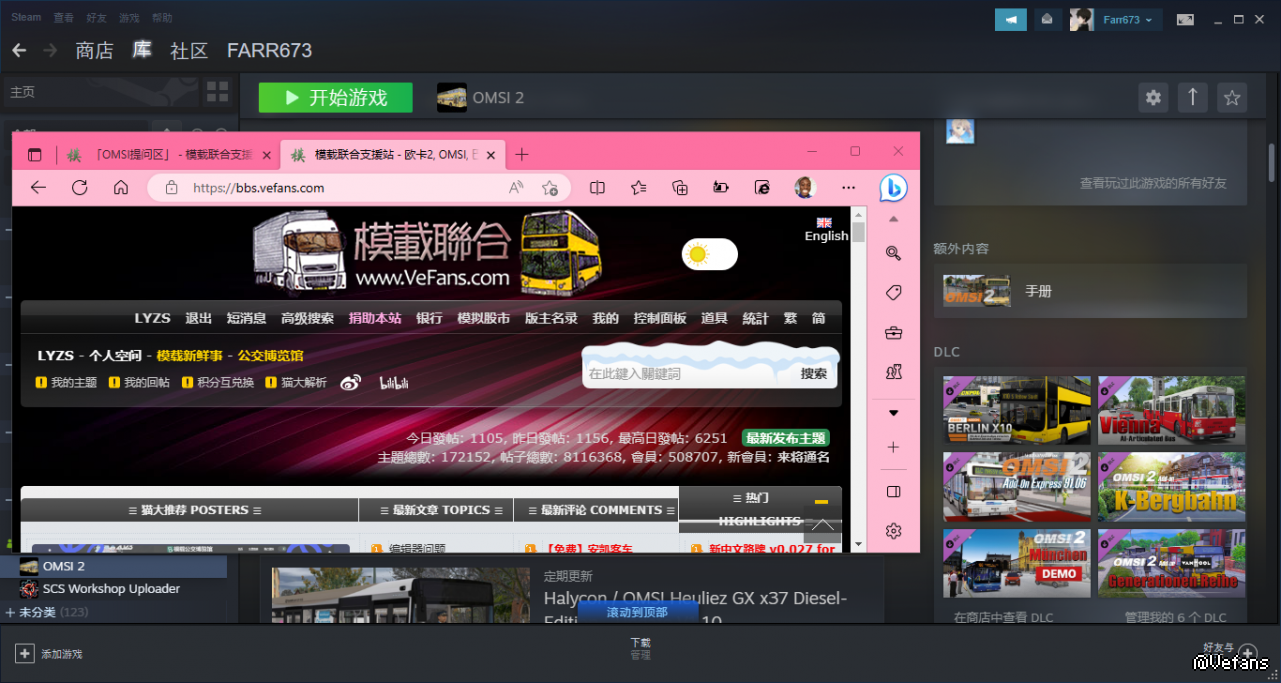Open Edge IE mode icon
The height and width of the screenshot is (683, 1281).
[762, 187]
